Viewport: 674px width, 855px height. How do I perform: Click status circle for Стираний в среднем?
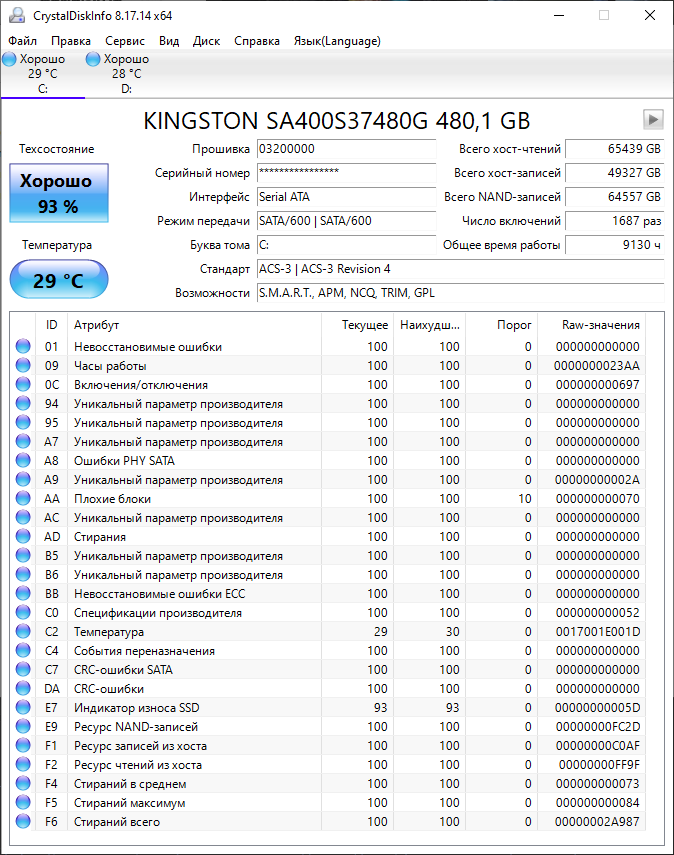tap(23, 784)
